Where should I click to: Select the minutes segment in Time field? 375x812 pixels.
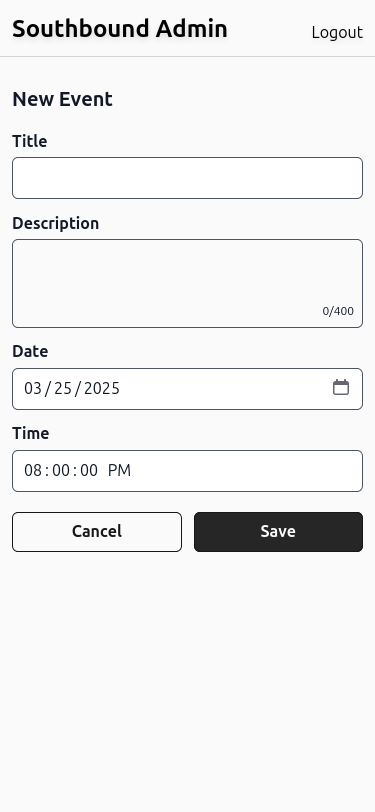point(61,470)
